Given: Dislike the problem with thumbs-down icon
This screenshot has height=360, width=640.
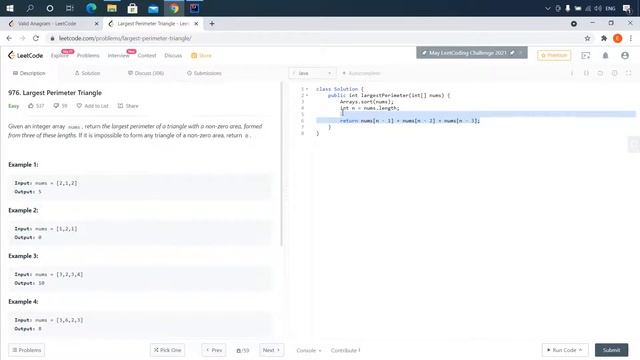Looking at the screenshot, I should [x=56, y=106].
